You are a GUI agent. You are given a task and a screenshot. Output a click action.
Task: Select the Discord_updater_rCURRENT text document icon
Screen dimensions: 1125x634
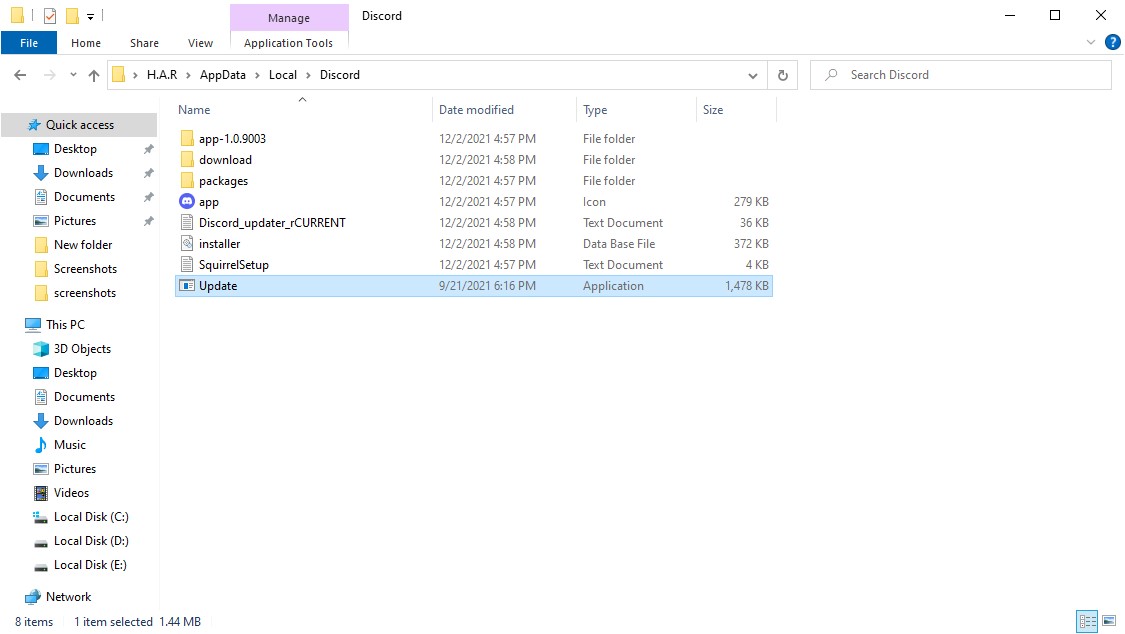187,222
